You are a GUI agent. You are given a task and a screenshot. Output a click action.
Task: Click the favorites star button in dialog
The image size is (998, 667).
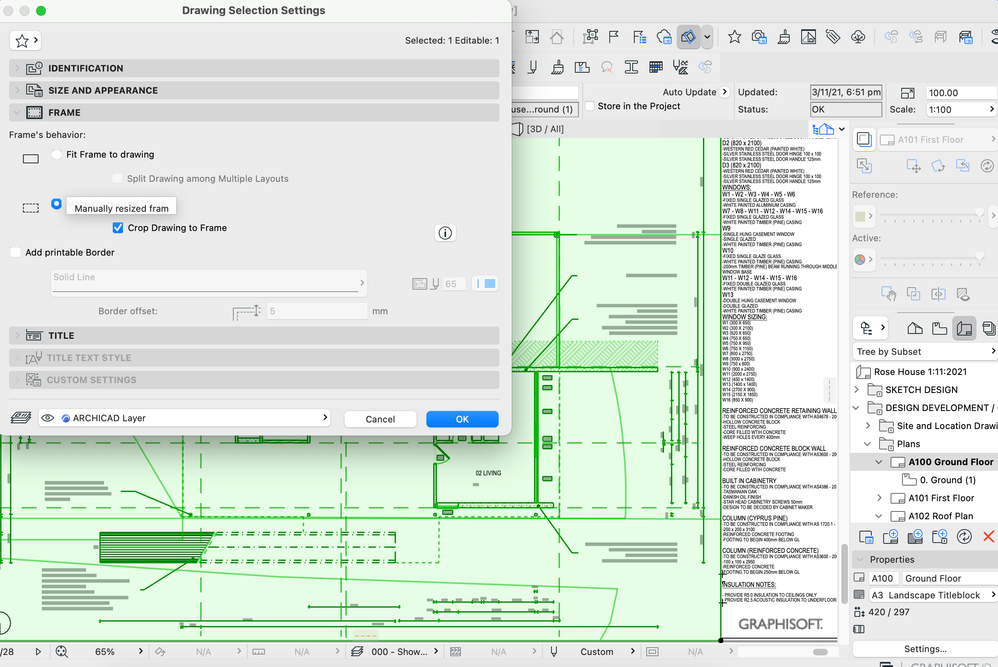24,40
